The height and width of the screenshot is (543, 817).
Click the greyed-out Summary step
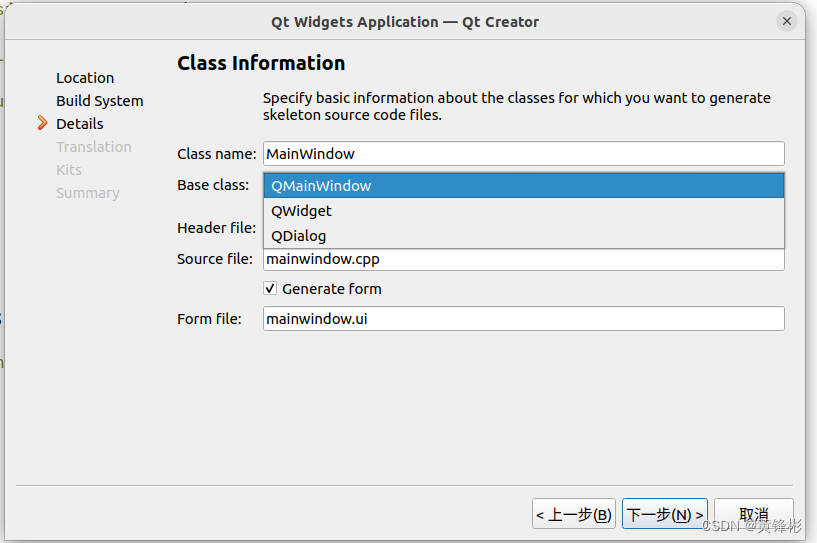pos(88,193)
